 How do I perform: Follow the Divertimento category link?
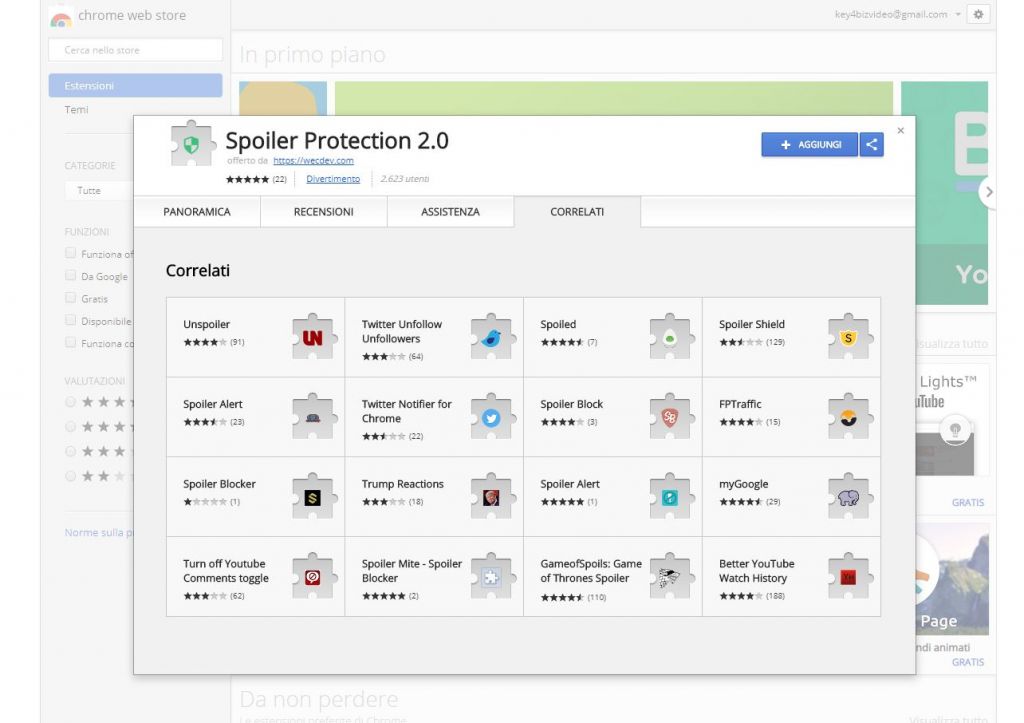coord(333,179)
